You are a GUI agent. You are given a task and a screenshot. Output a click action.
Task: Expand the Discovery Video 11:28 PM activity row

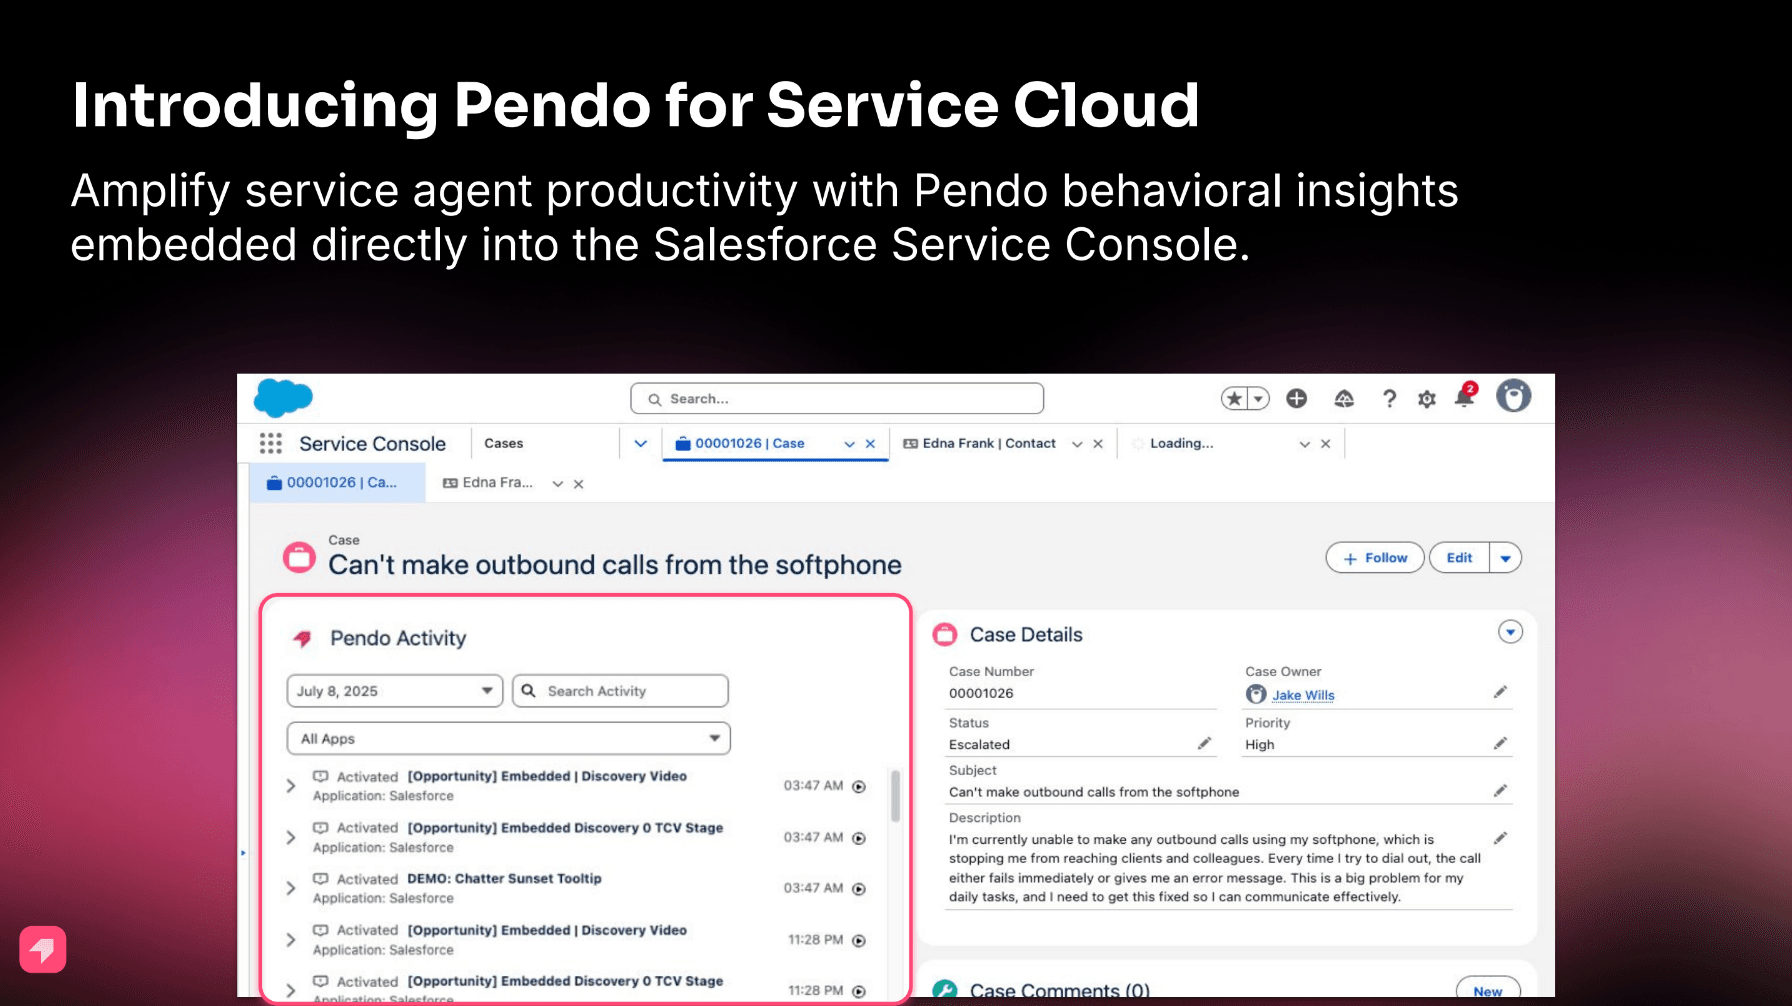[x=291, y=940]
